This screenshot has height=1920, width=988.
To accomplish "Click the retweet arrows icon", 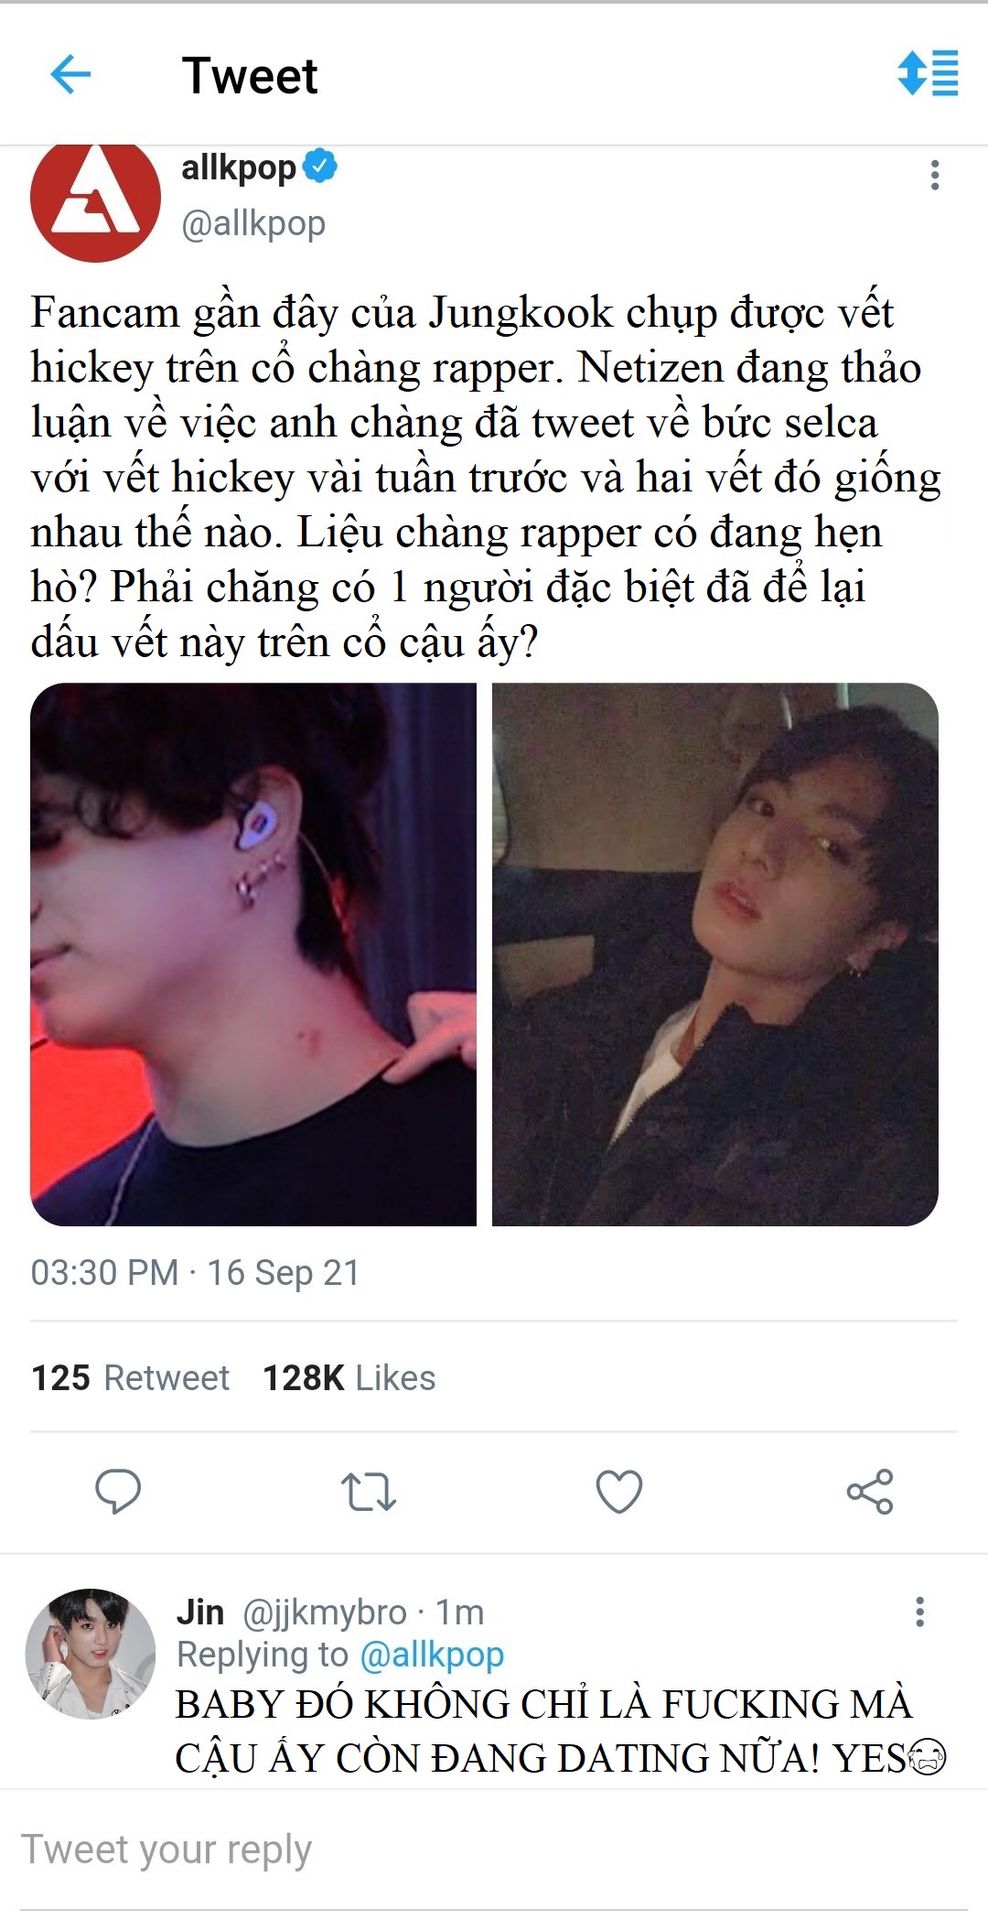I will 368,1491.
